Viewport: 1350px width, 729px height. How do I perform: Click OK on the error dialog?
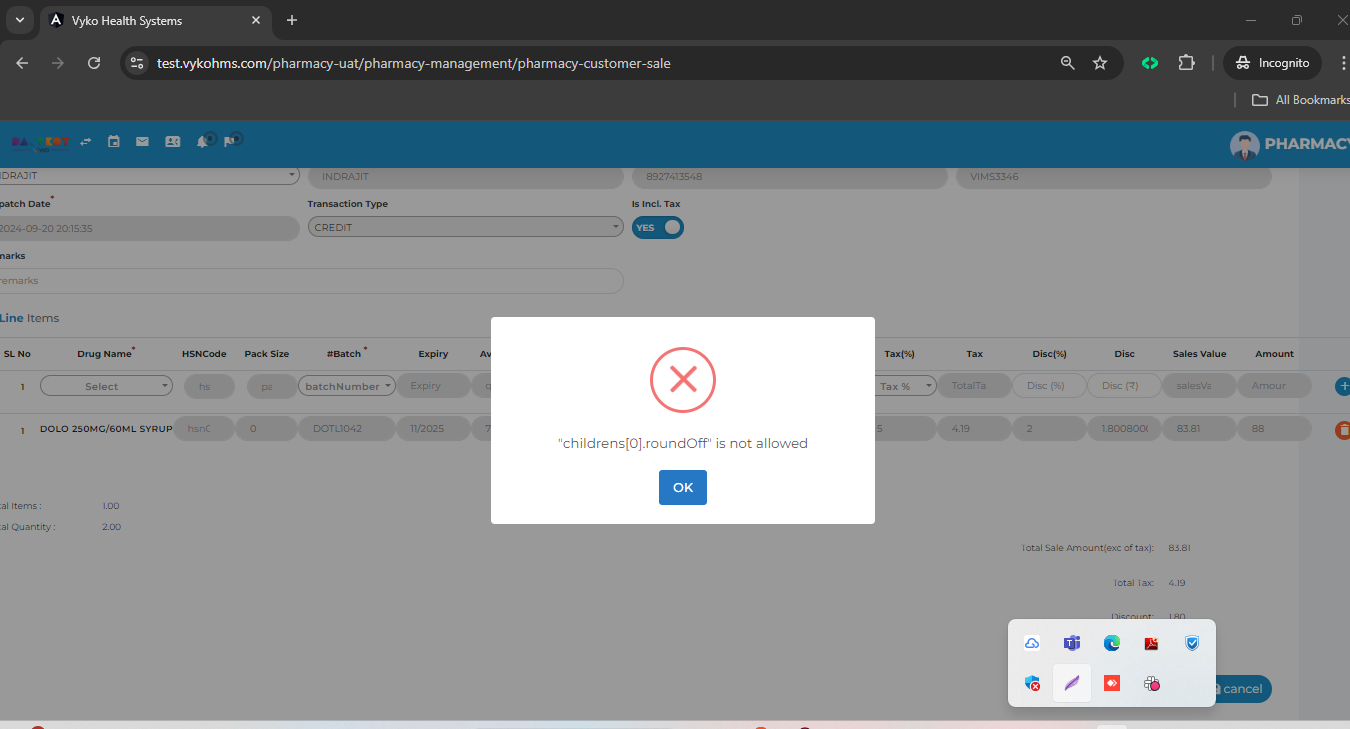[682, 487]
